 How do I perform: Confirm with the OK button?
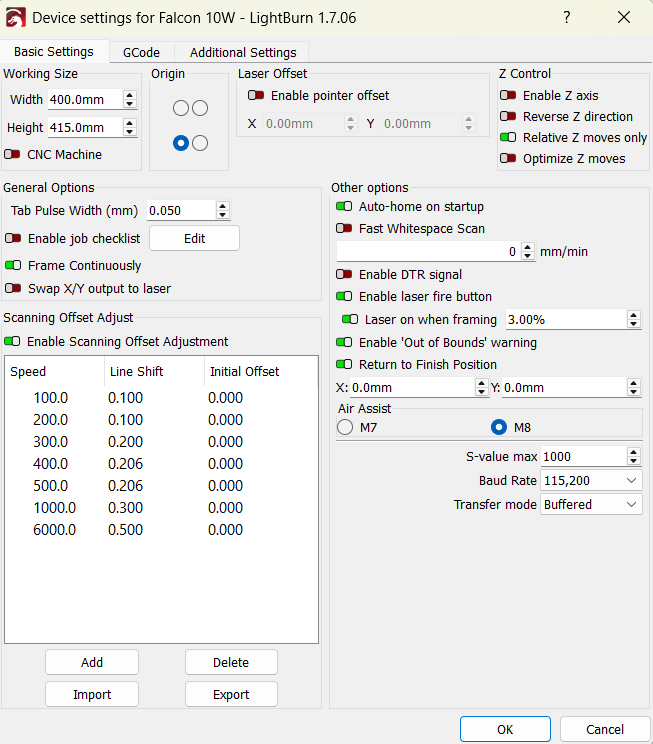pyautogui.click(x=505, y=729)
